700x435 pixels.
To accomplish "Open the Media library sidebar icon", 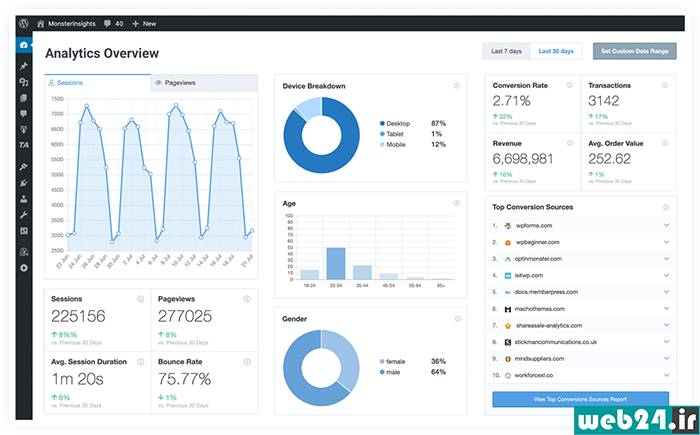I will tap(24, 82).
